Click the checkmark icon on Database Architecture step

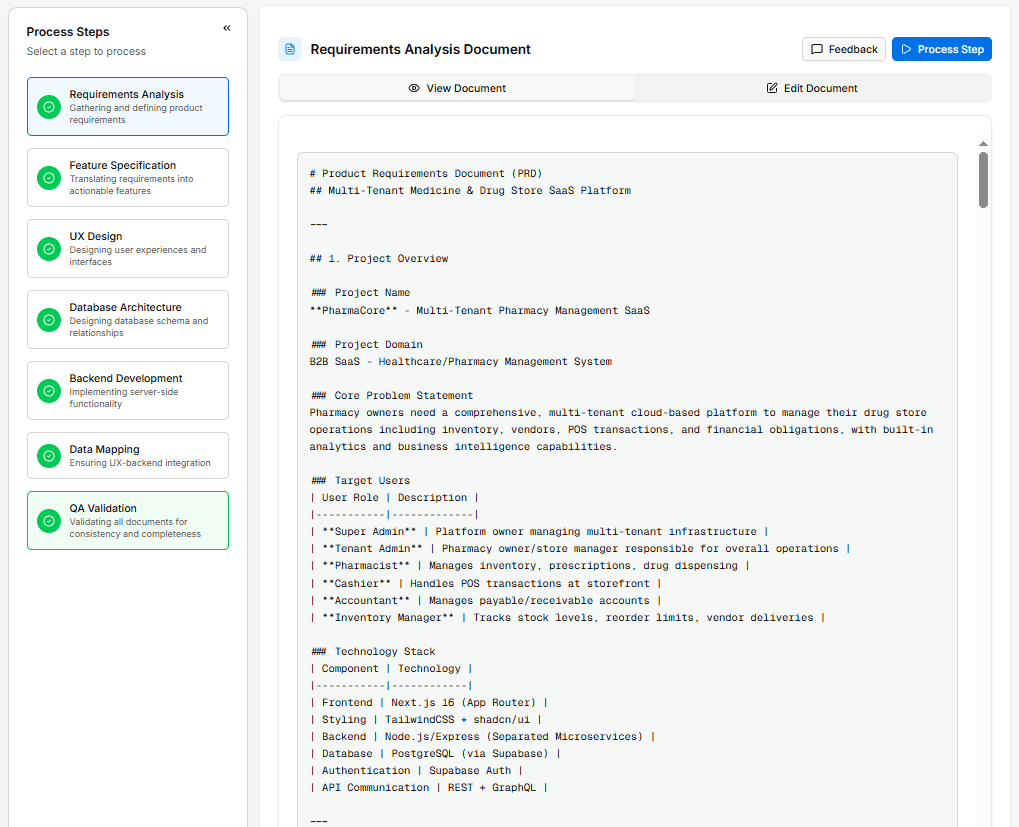(48, 319)
